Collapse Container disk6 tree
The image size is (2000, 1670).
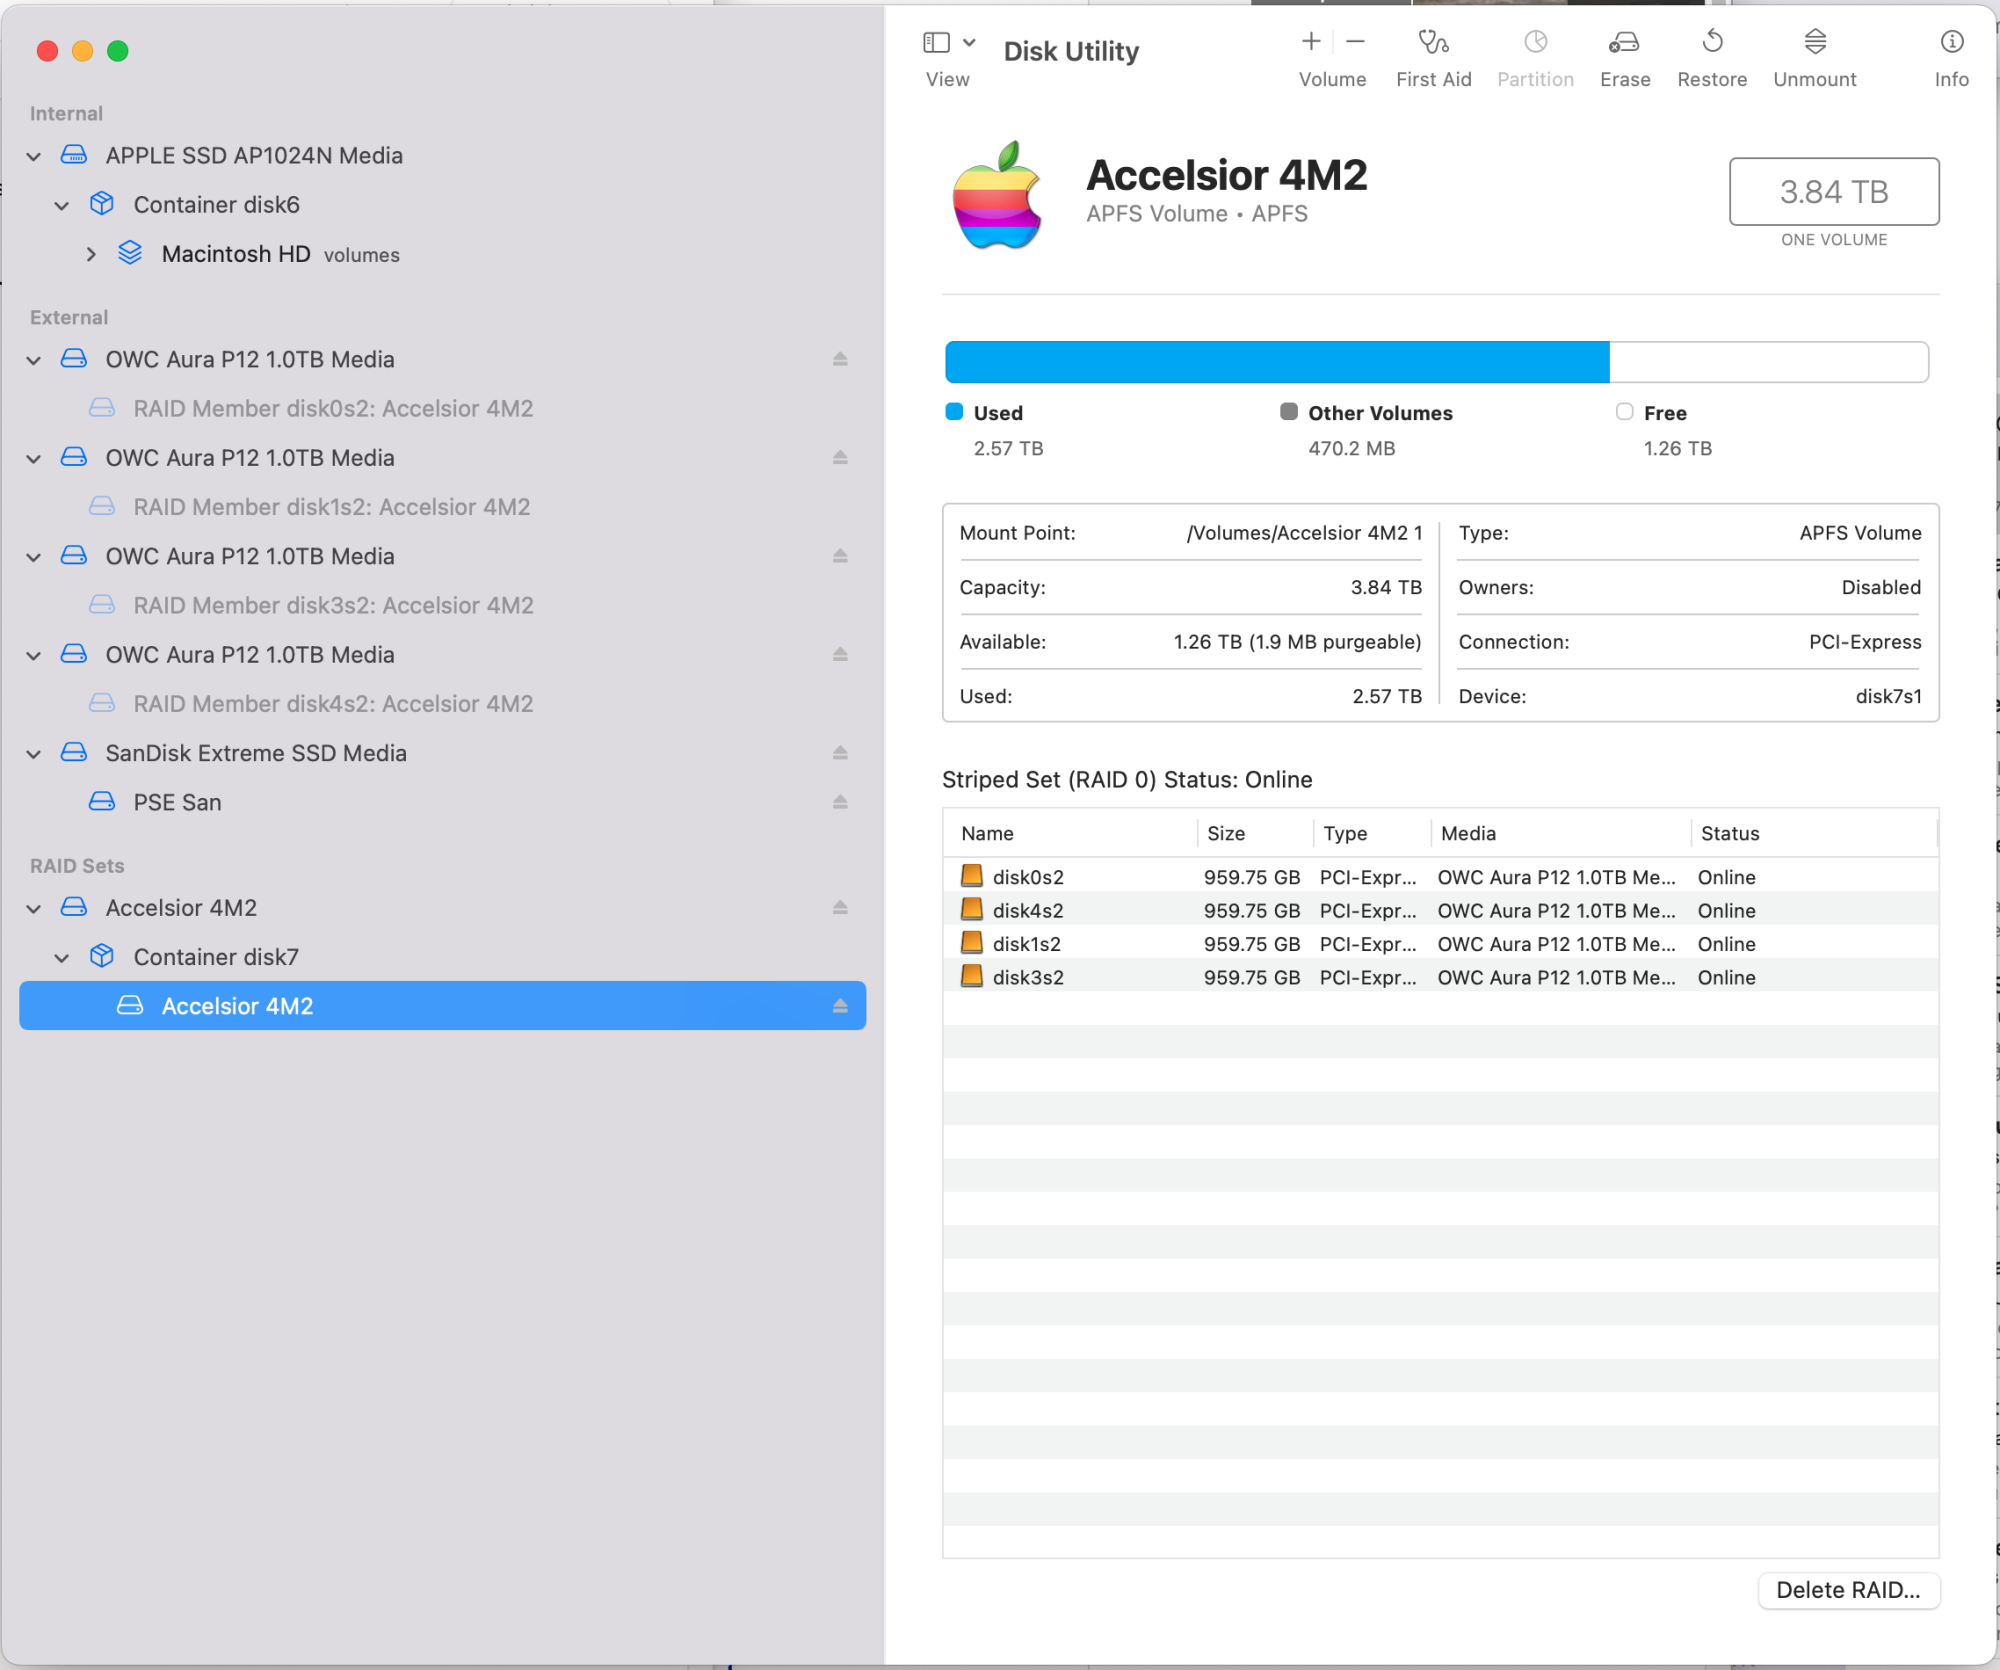(x=62, y=206)
